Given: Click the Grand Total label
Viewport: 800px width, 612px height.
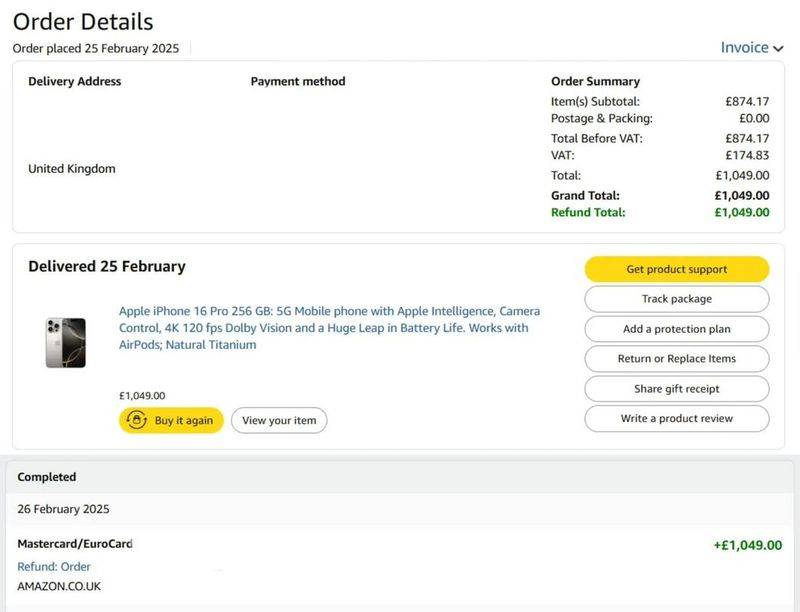Looking at the screenshot, I should click(585, 195).
